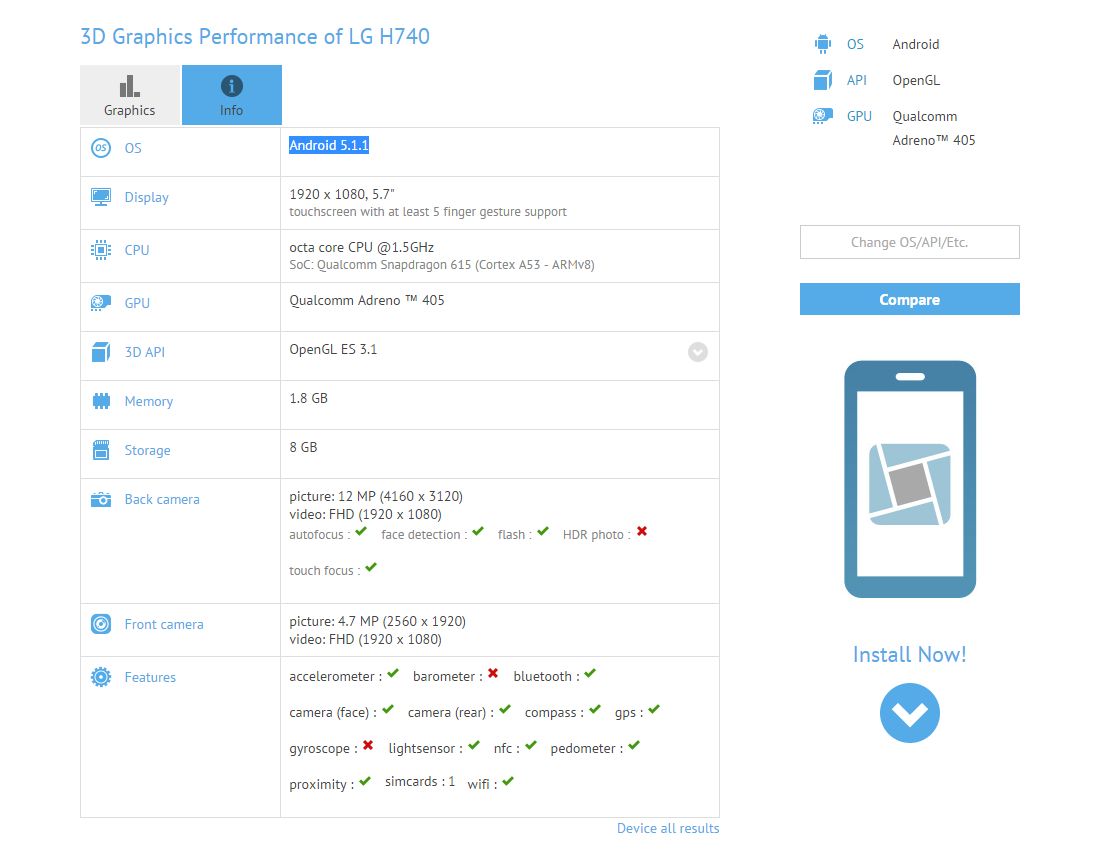Click the Back camera row label

(x=162, y=499)
